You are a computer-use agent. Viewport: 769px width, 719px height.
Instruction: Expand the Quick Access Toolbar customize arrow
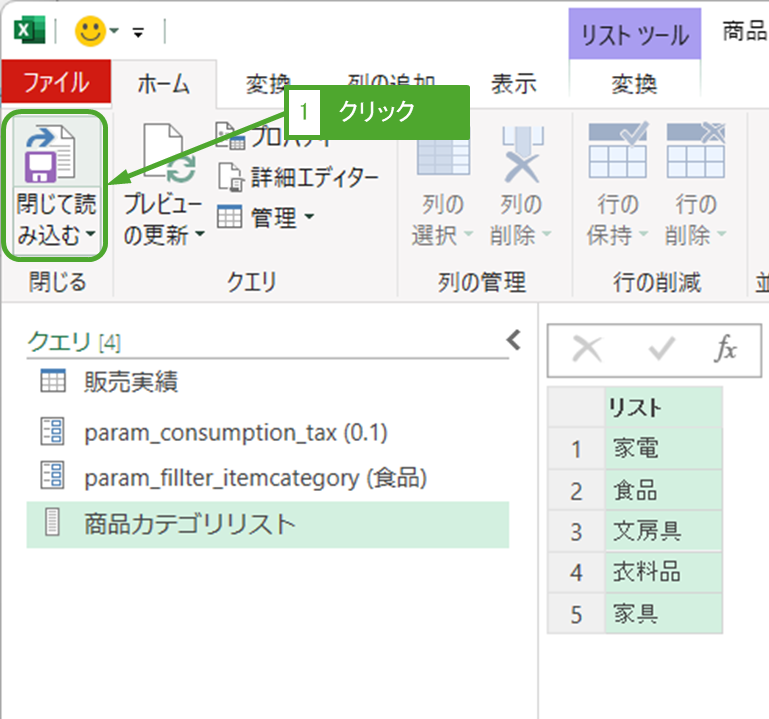(x=138, y=33)
